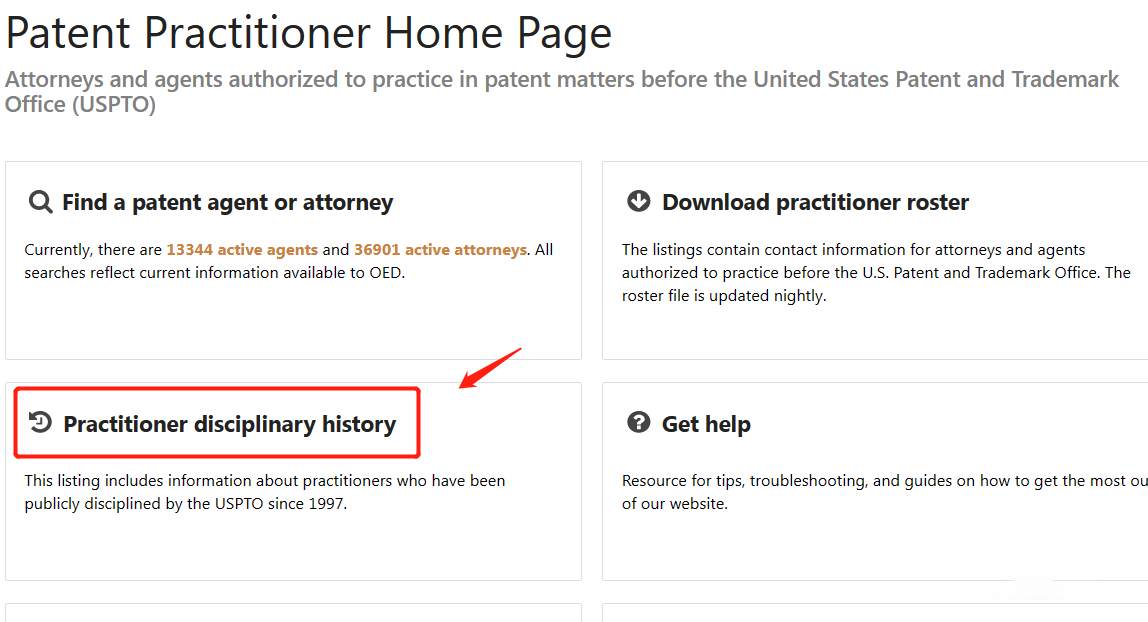The width and height of the screenshot is (1148, 622).
Task: Click the roster file description text
Action: 876,272
